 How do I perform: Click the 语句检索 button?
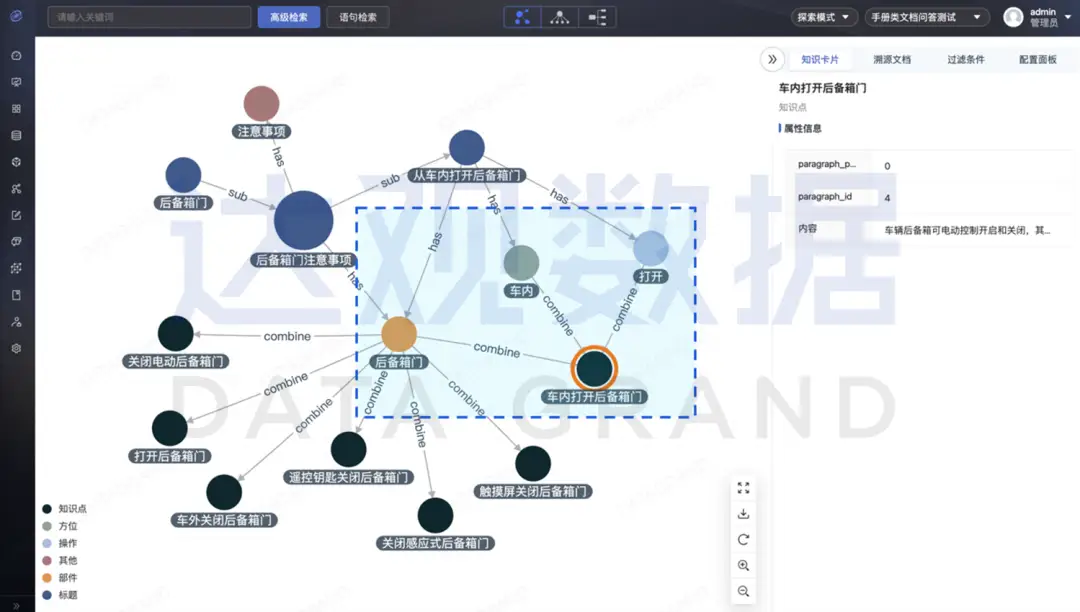(x=358, y=17)
